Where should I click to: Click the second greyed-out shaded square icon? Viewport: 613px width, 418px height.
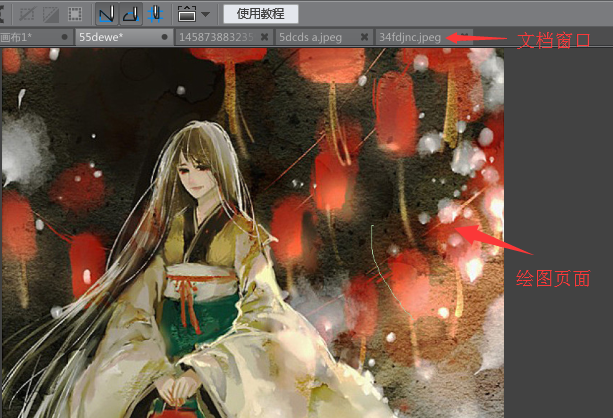[51, 14]
